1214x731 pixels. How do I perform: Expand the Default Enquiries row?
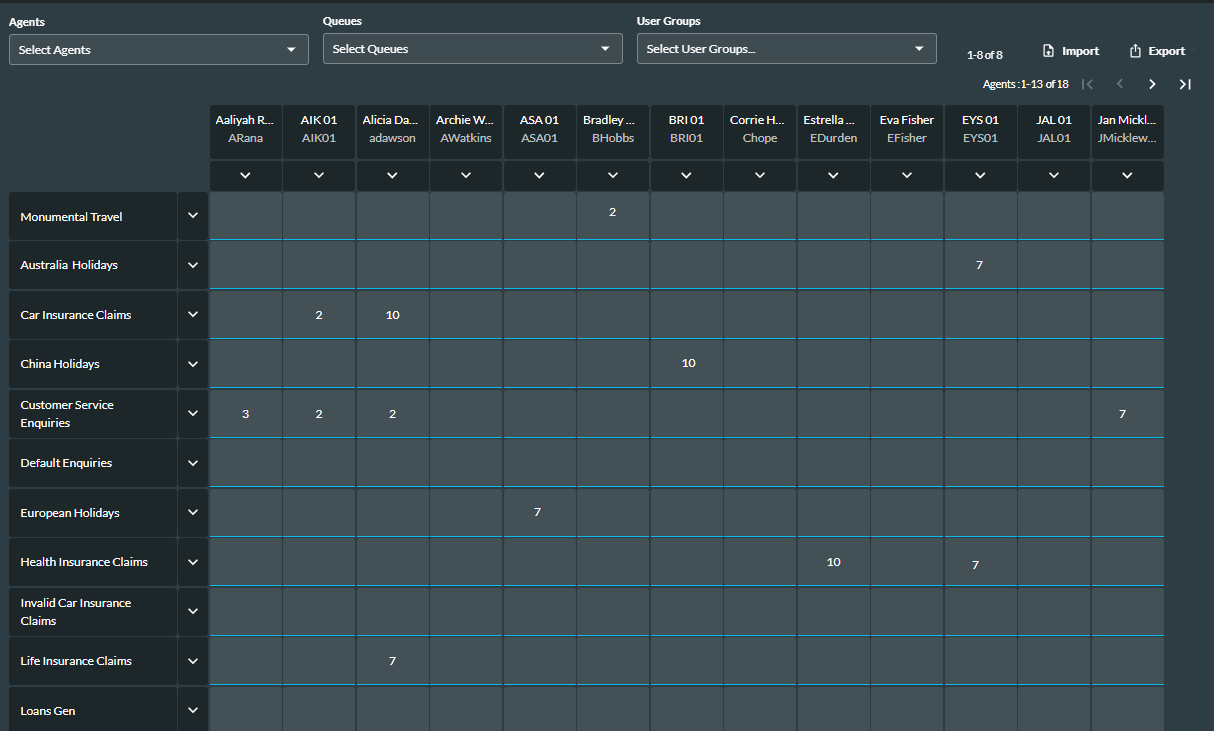[192, 462]
